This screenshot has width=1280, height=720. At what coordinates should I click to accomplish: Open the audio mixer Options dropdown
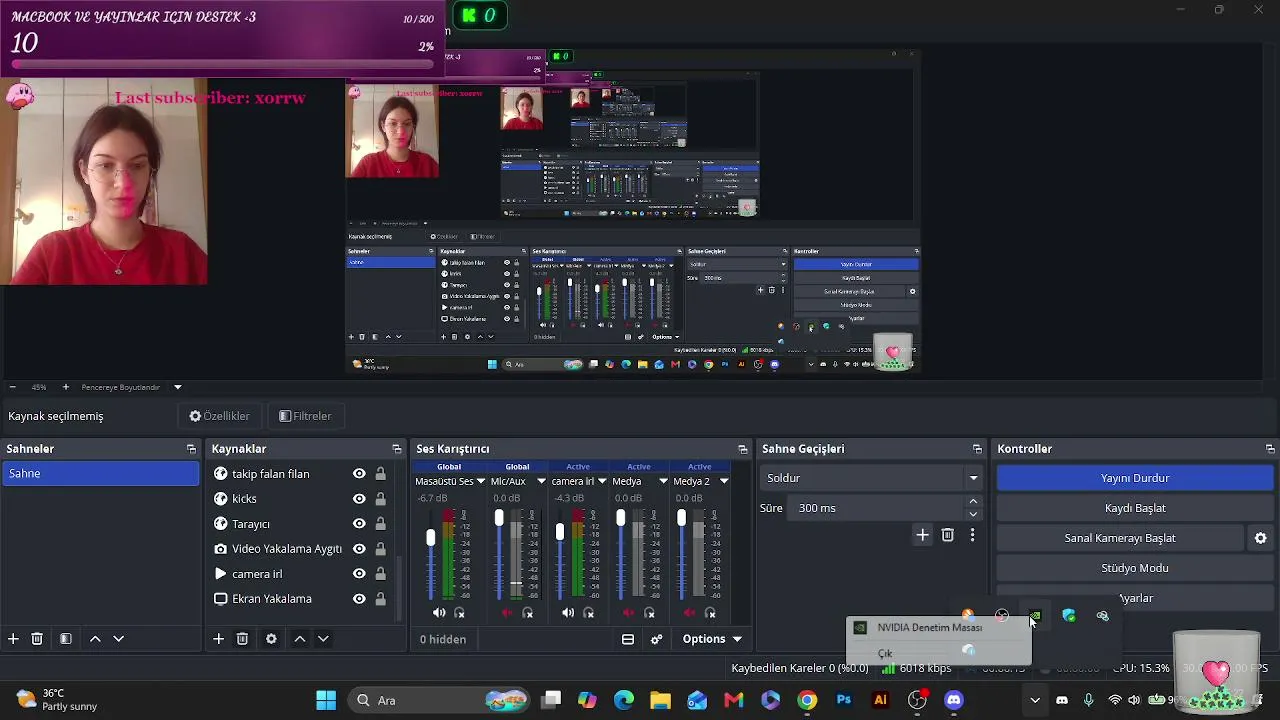(713, 639)
